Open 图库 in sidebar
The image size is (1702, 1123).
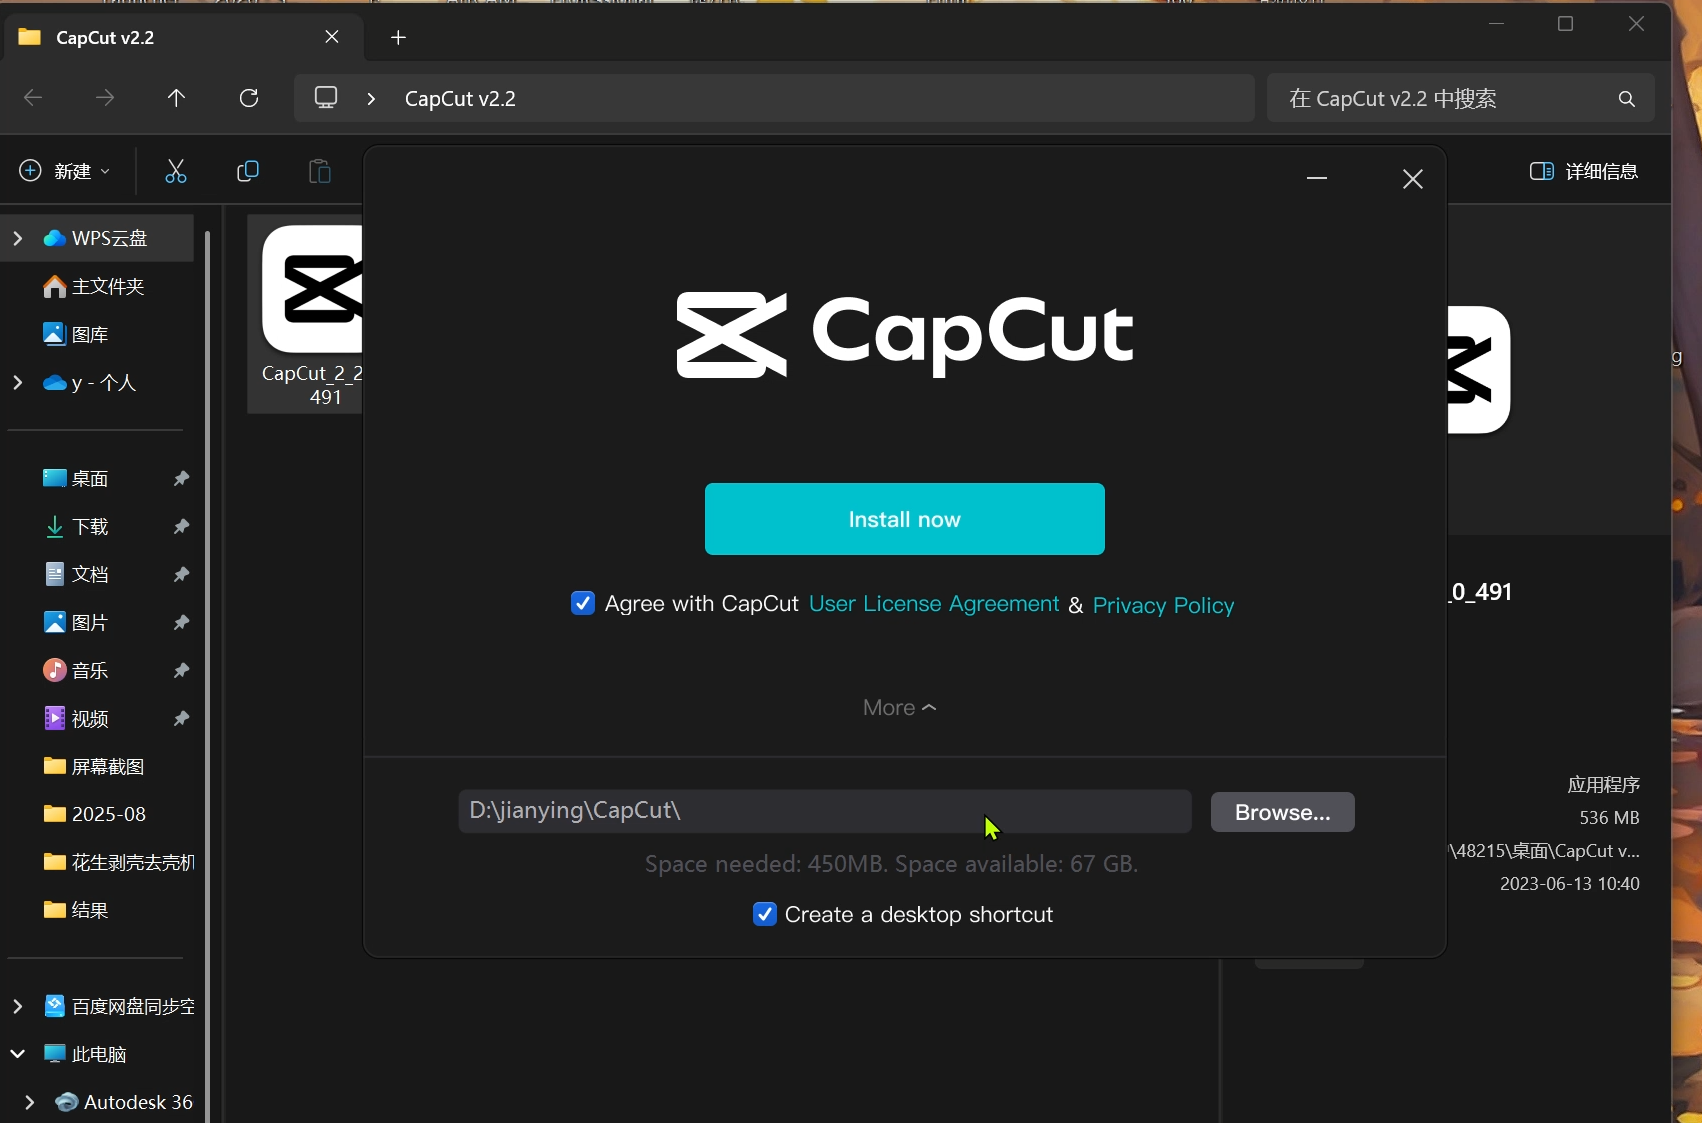[75, 334]
